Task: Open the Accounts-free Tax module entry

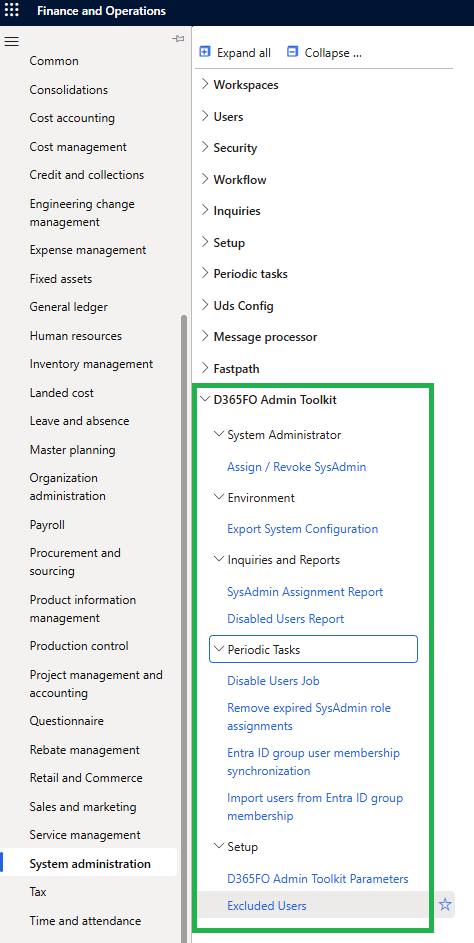Action: tap(38, 892)
